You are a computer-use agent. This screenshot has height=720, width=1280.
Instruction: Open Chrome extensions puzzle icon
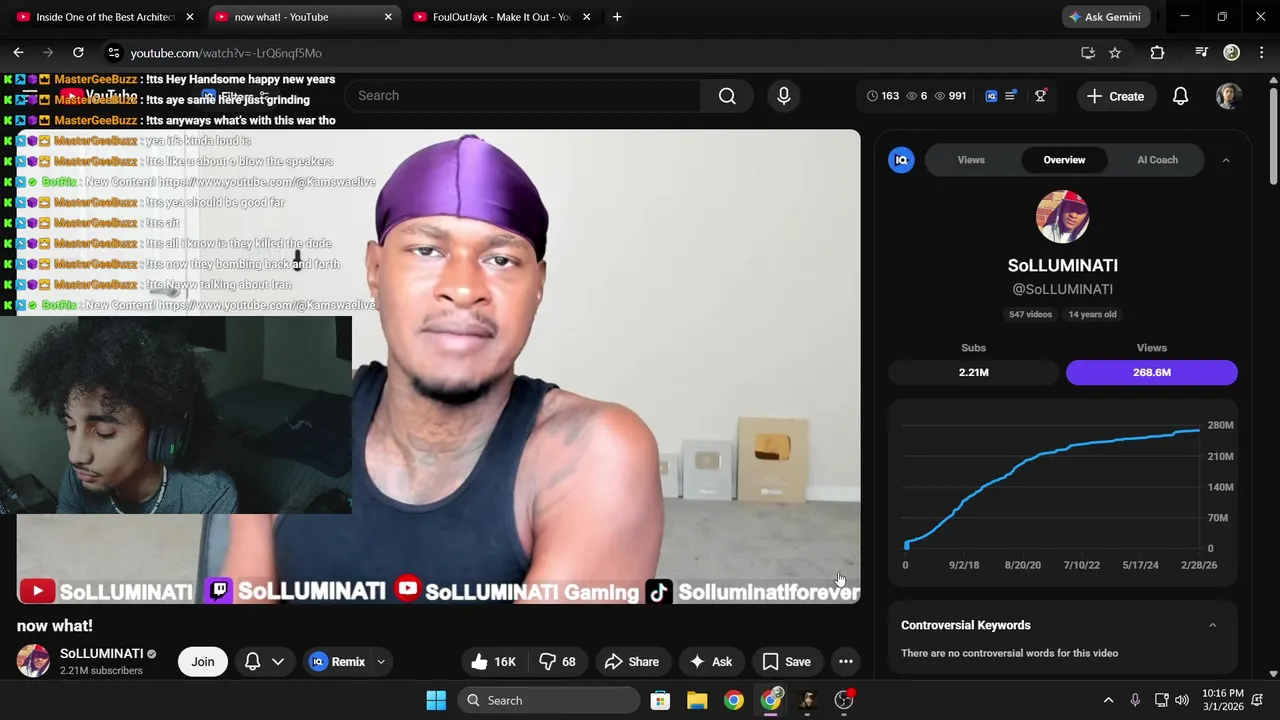coord(1157,53)
